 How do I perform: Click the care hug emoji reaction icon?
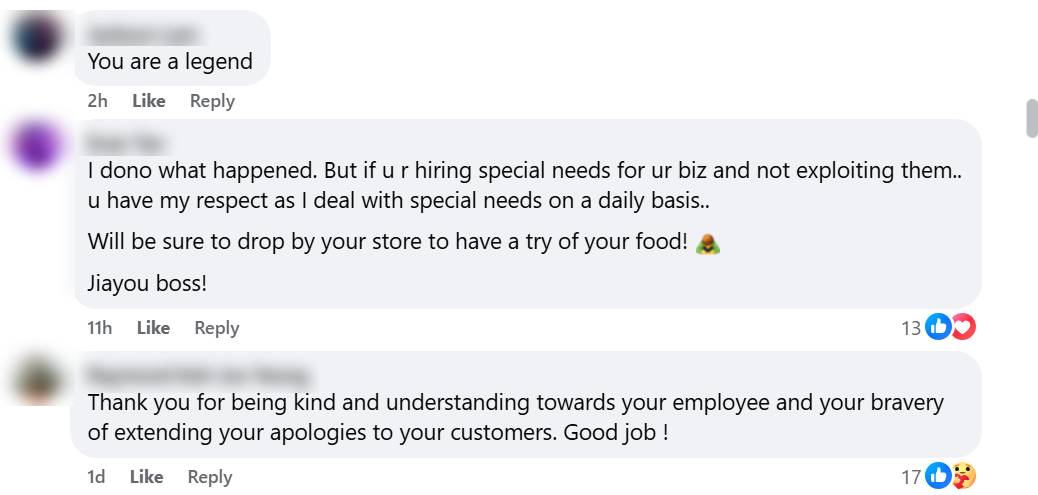[963, 476]
